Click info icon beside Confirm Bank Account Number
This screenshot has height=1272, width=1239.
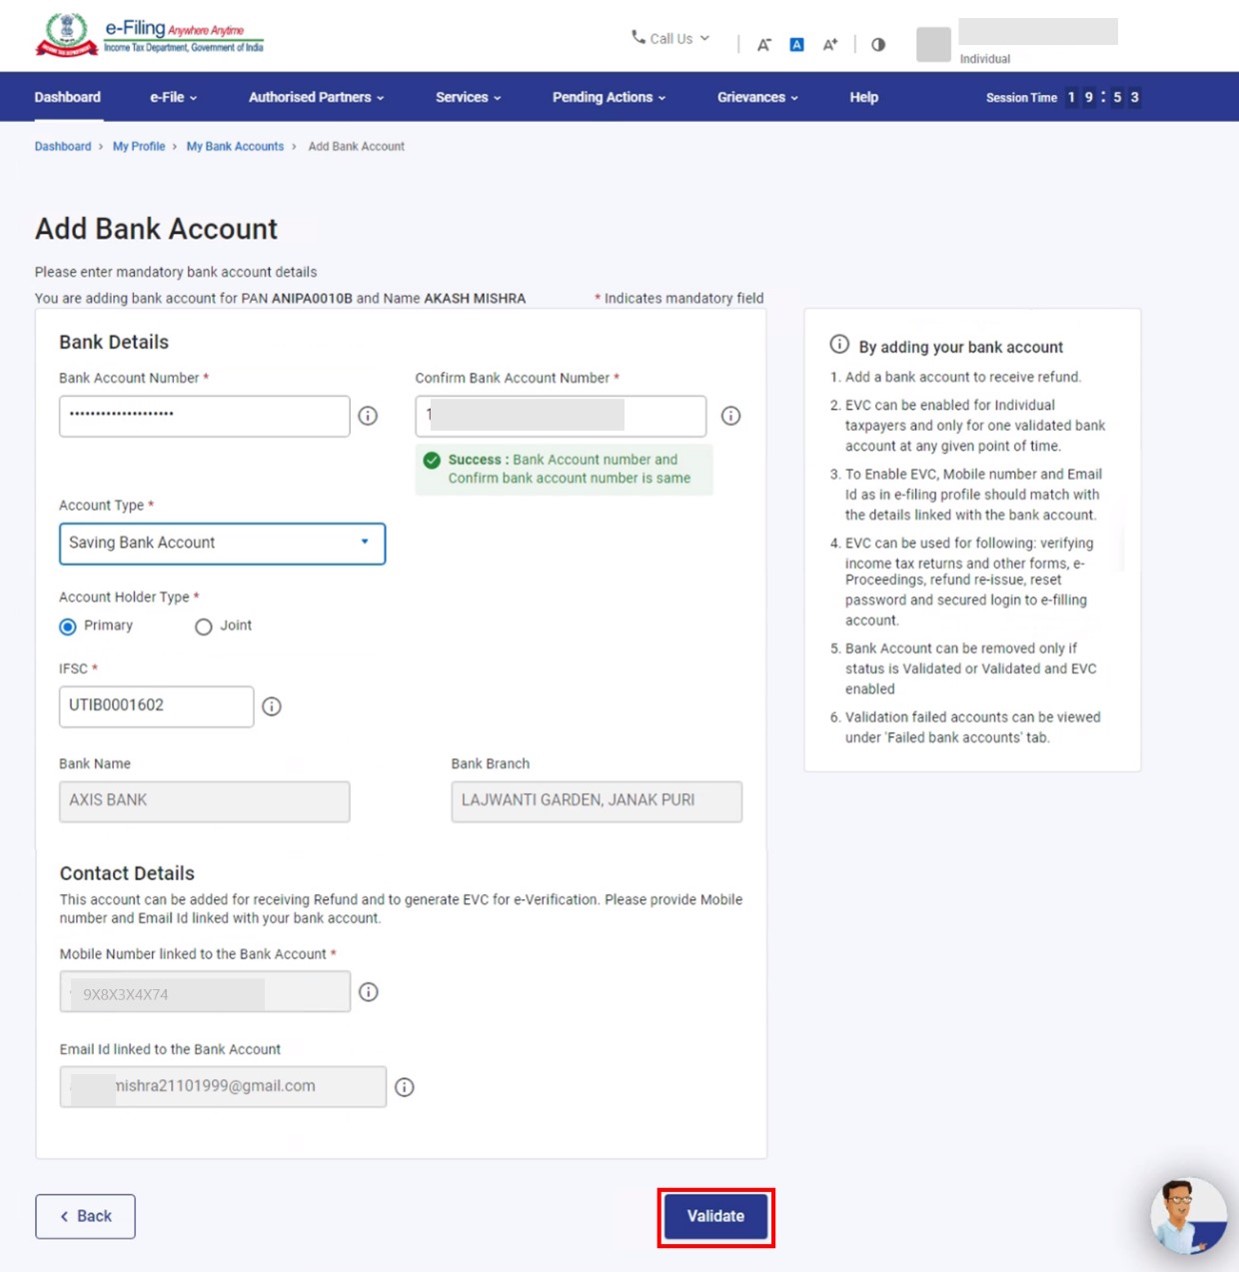(x=731, y=416)
